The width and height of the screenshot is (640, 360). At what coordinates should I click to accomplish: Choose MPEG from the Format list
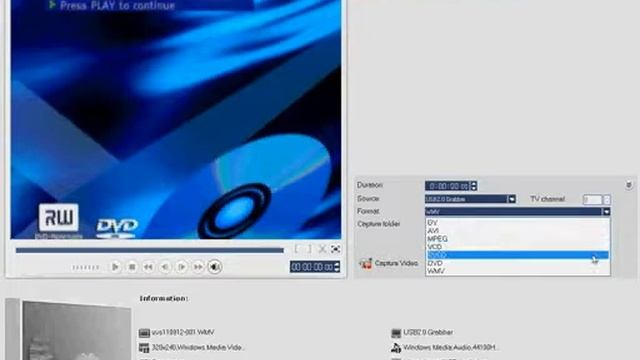518,239
